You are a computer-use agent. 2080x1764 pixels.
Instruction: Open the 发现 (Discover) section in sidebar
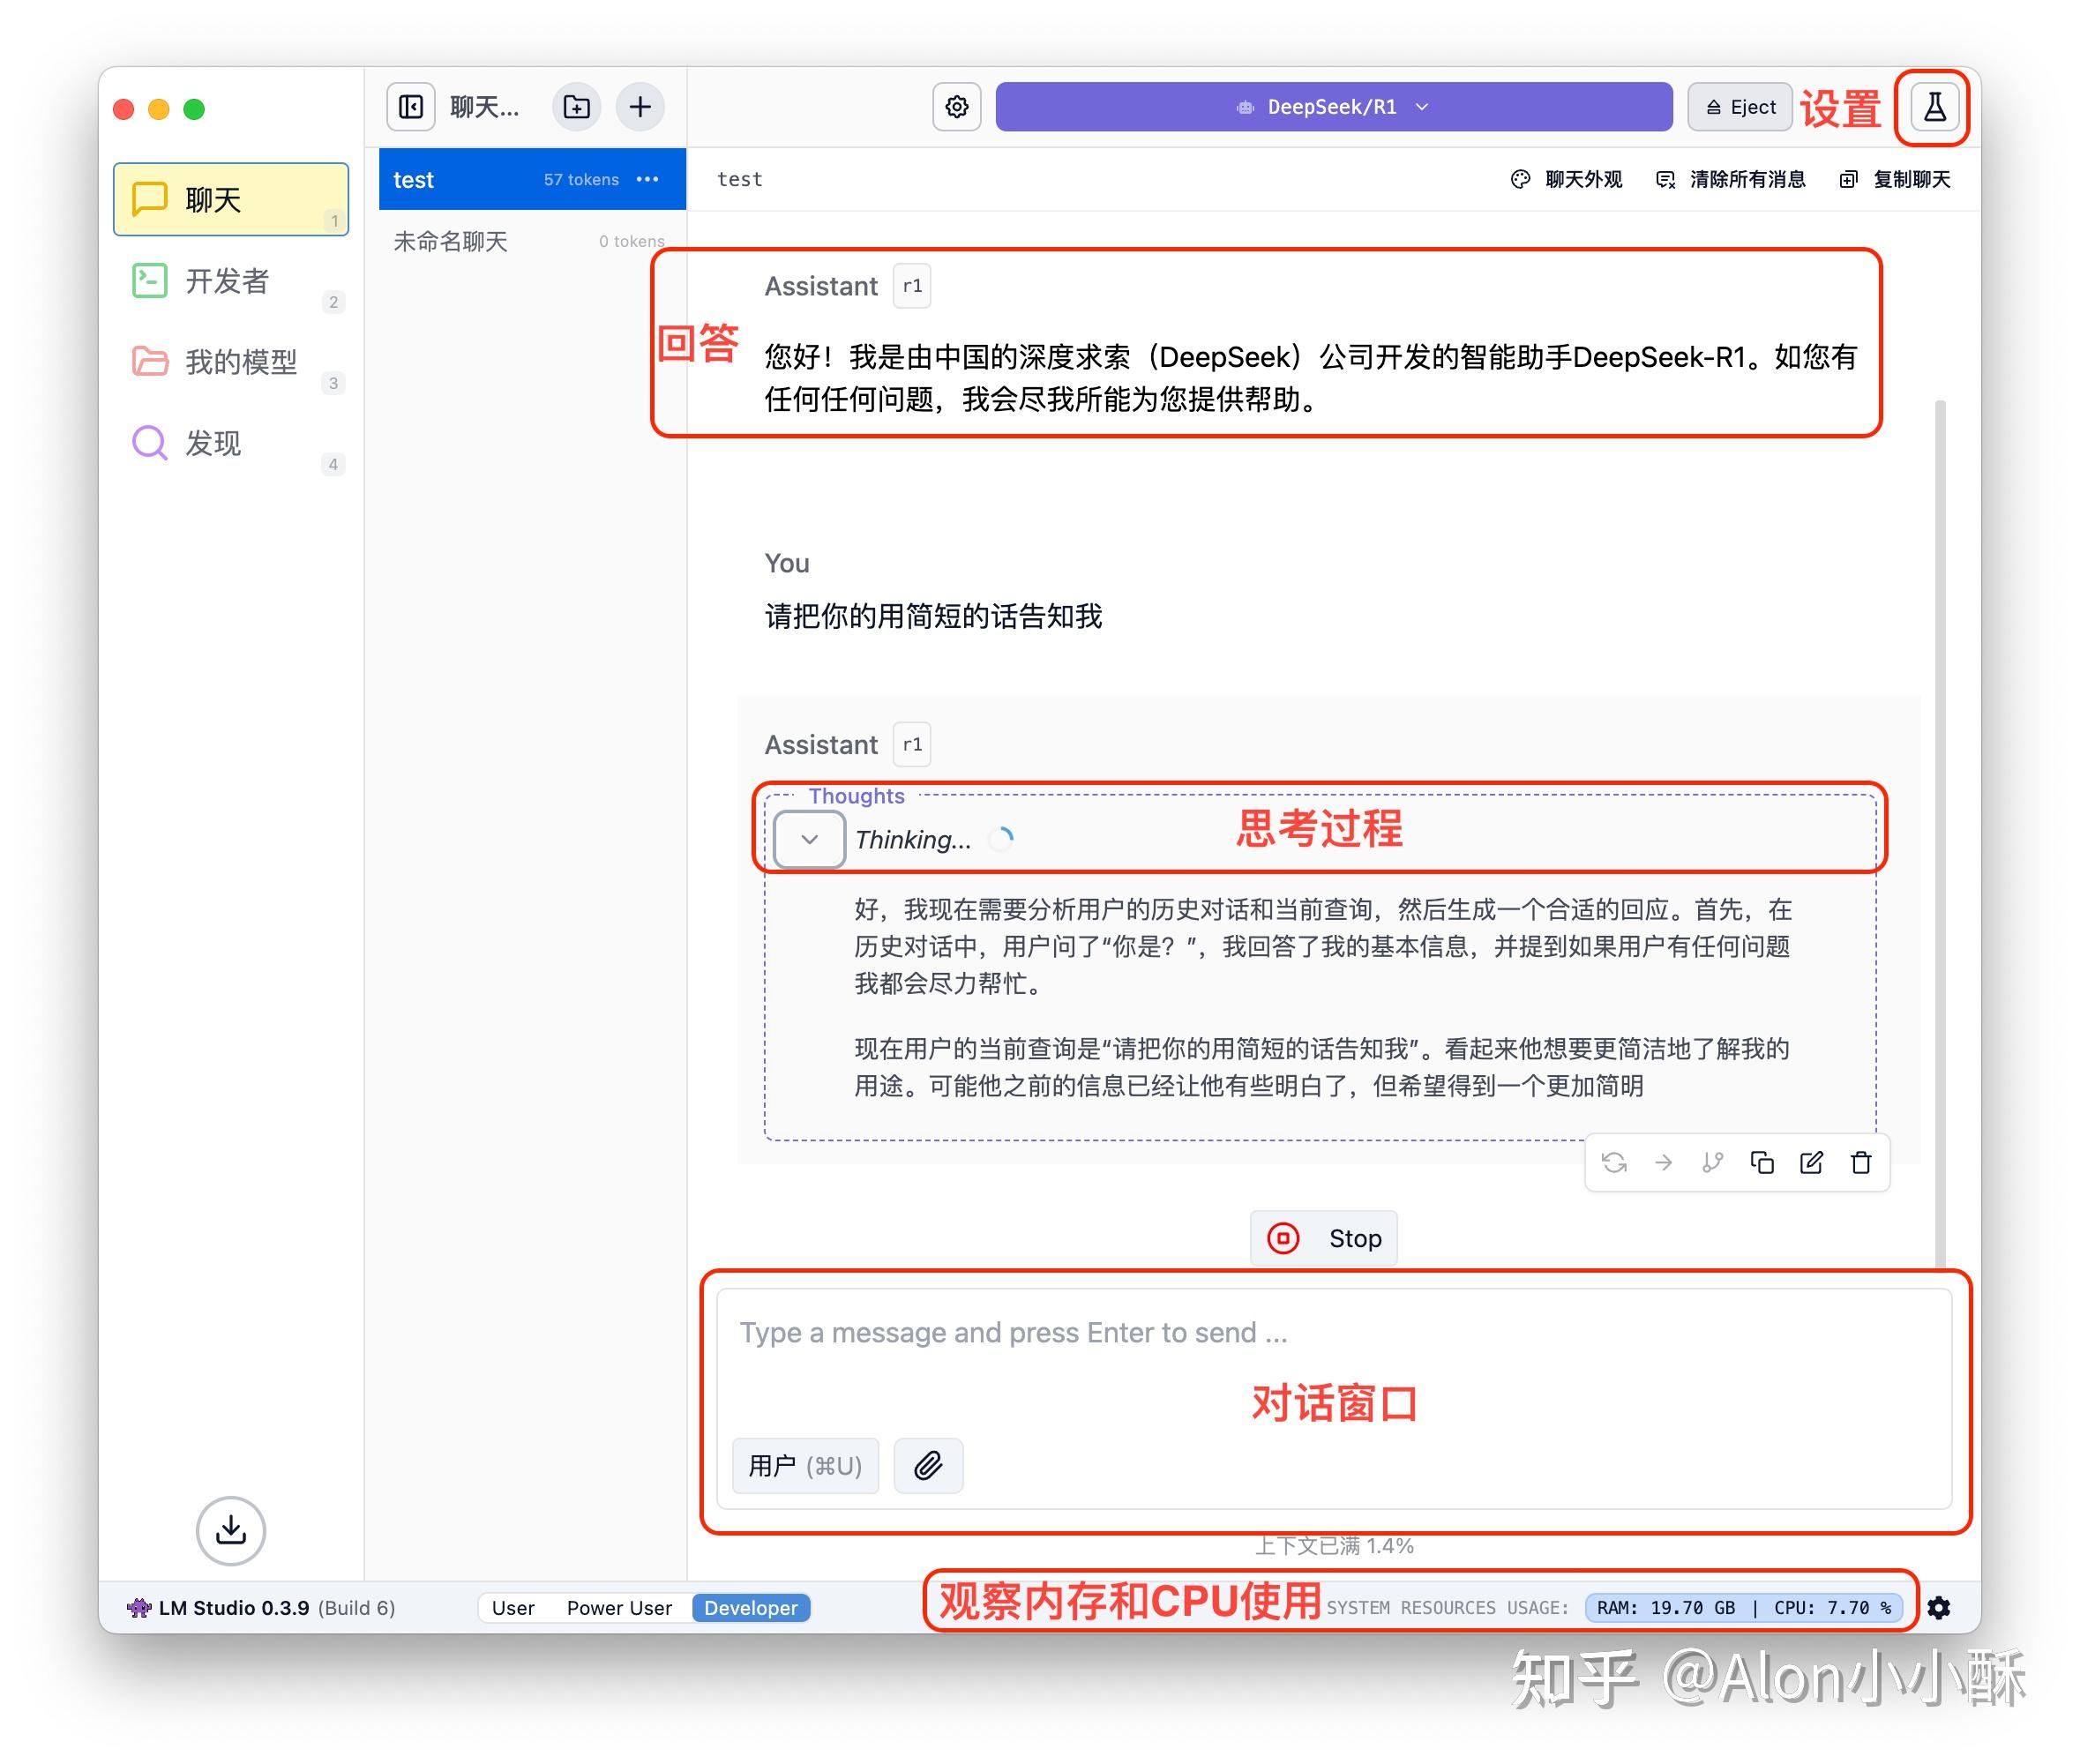pyautogui.click(x=213, y=443)
